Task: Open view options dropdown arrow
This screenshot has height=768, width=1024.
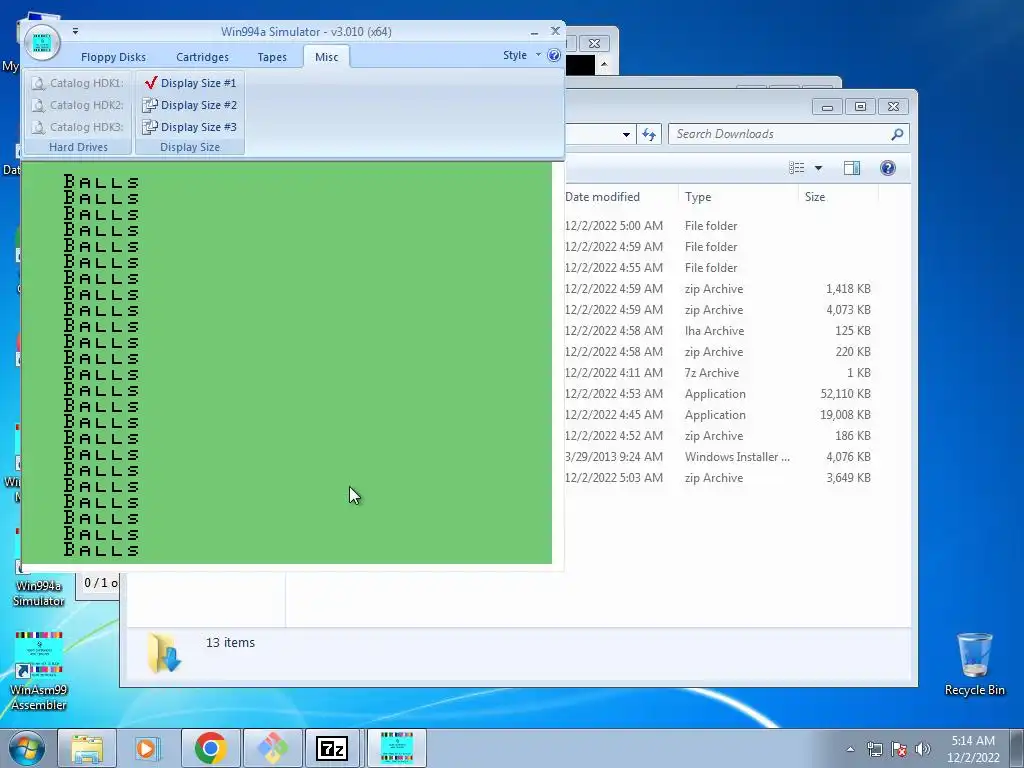Action: [x=818, y=168]
